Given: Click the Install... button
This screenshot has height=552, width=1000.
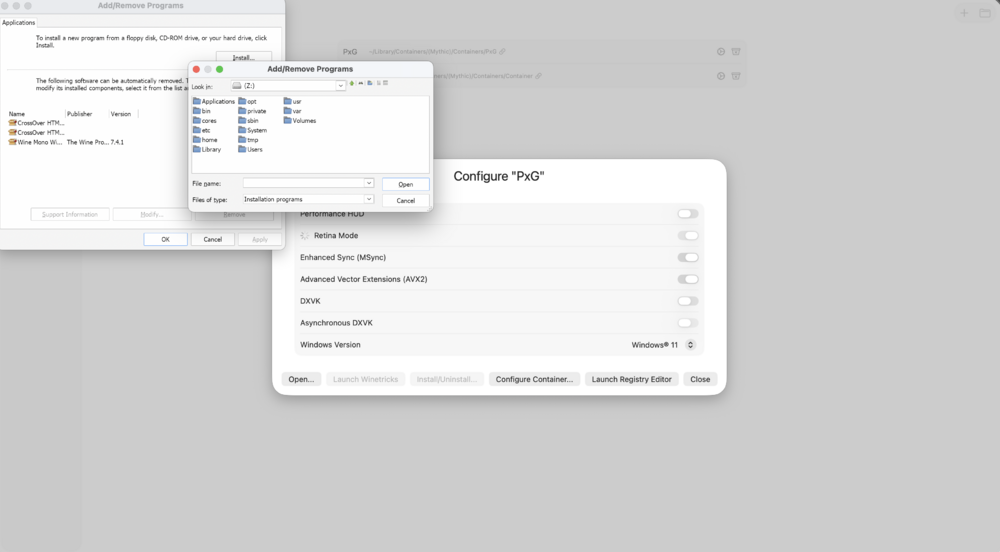Looking at the screenshot, I should tap(244, 57).
